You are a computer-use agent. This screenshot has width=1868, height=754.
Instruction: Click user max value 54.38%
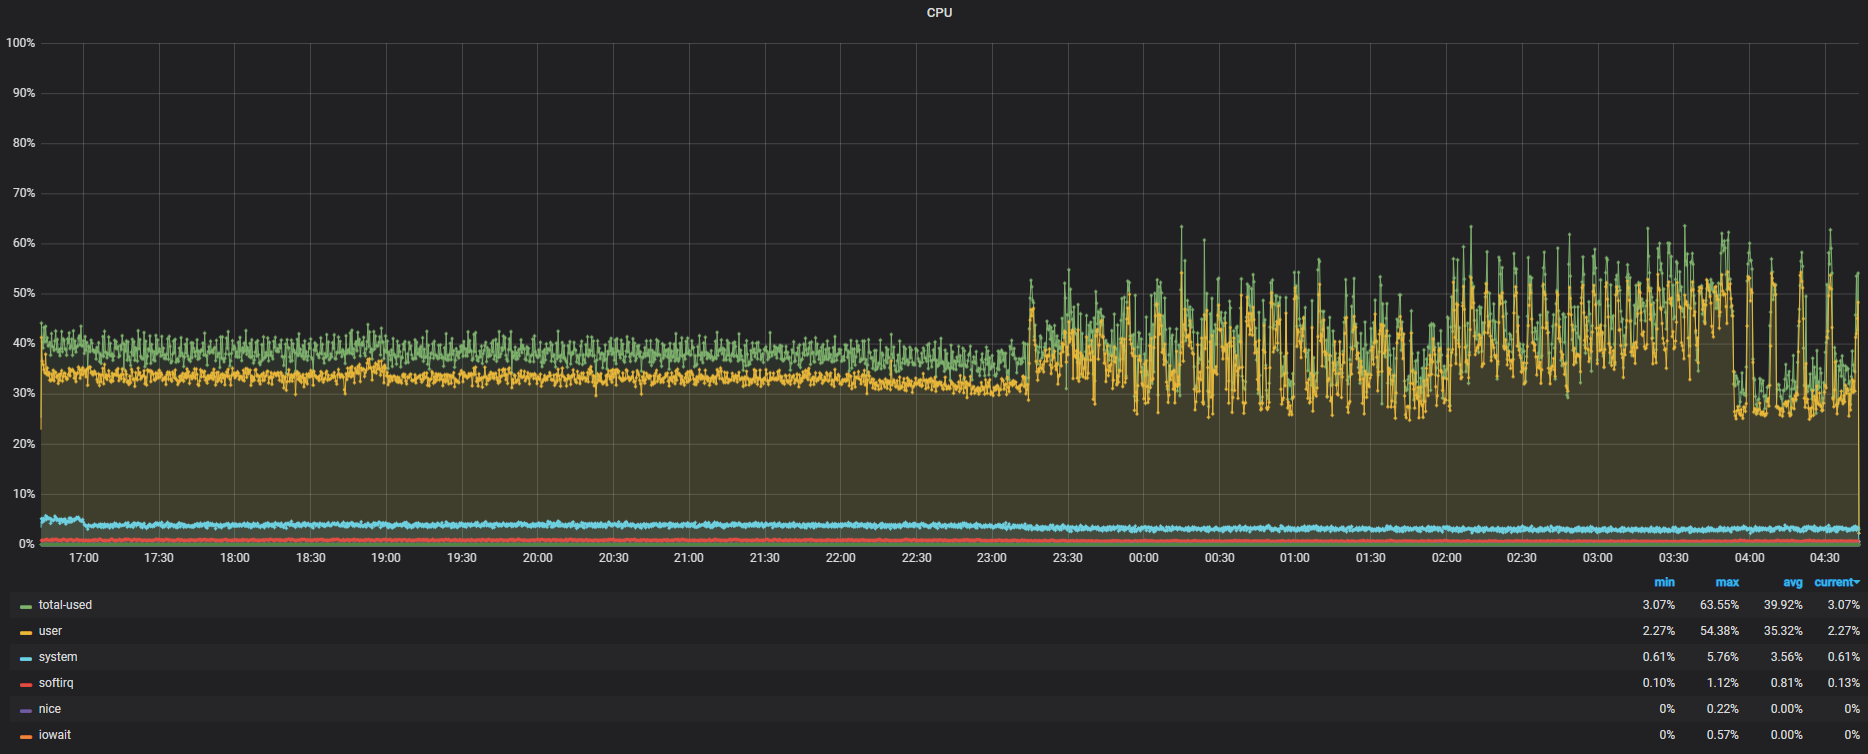click(1719, 631)
